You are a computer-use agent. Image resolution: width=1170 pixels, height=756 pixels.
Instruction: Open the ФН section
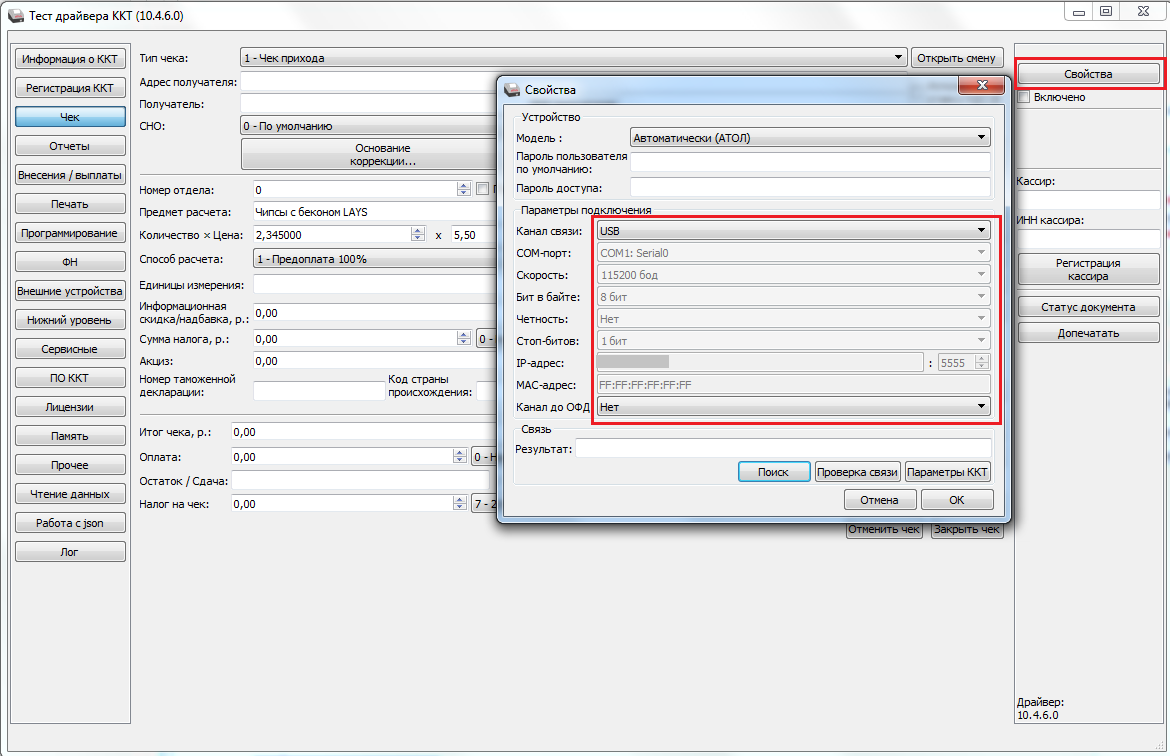[70, 262]
